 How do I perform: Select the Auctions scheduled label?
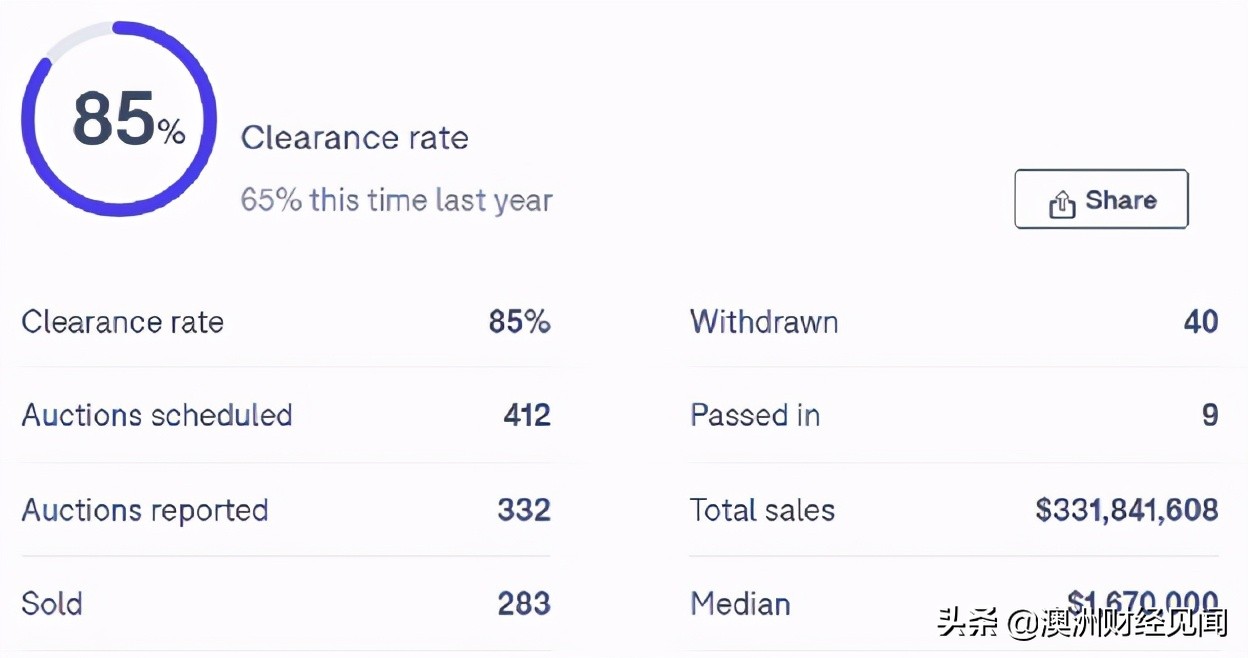click(157, 415)
